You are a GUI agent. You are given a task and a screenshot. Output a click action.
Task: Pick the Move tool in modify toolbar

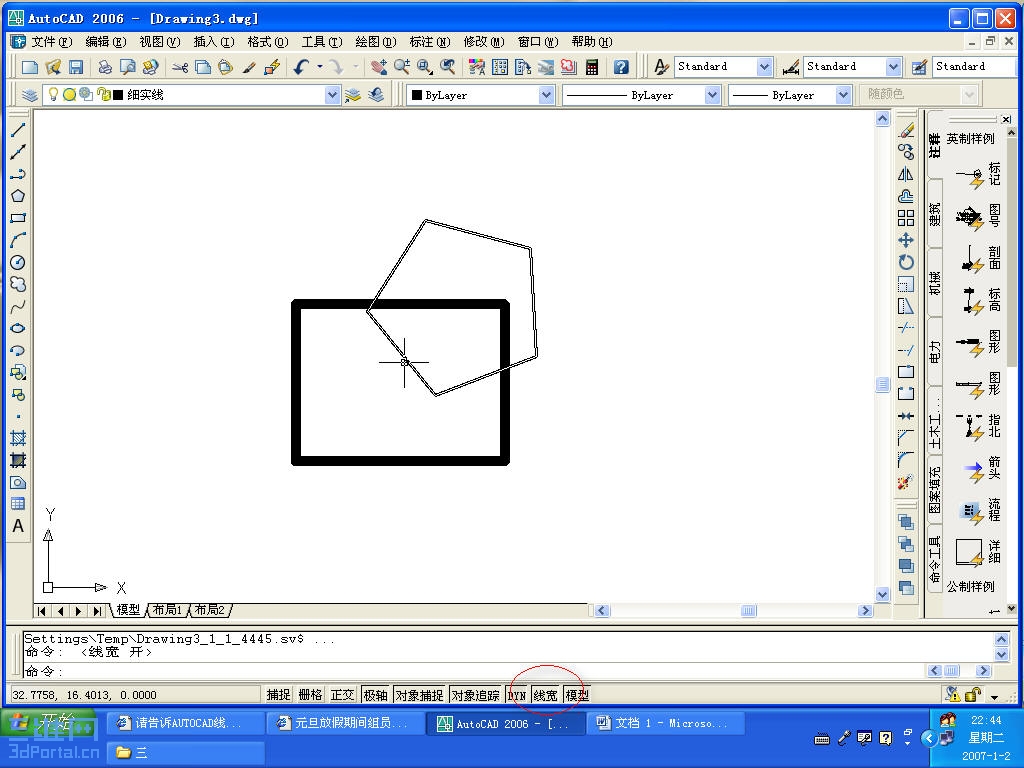point(906,240)
